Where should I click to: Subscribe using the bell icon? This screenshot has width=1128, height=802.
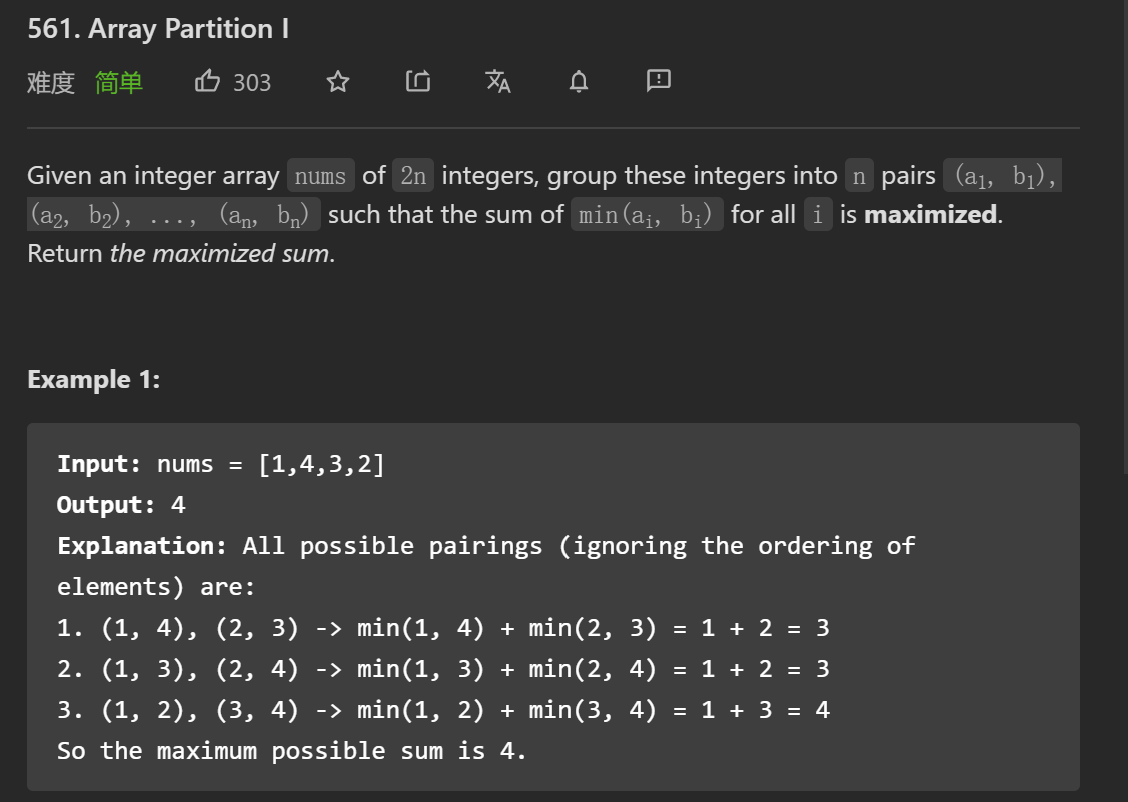(x=578, y=82)
